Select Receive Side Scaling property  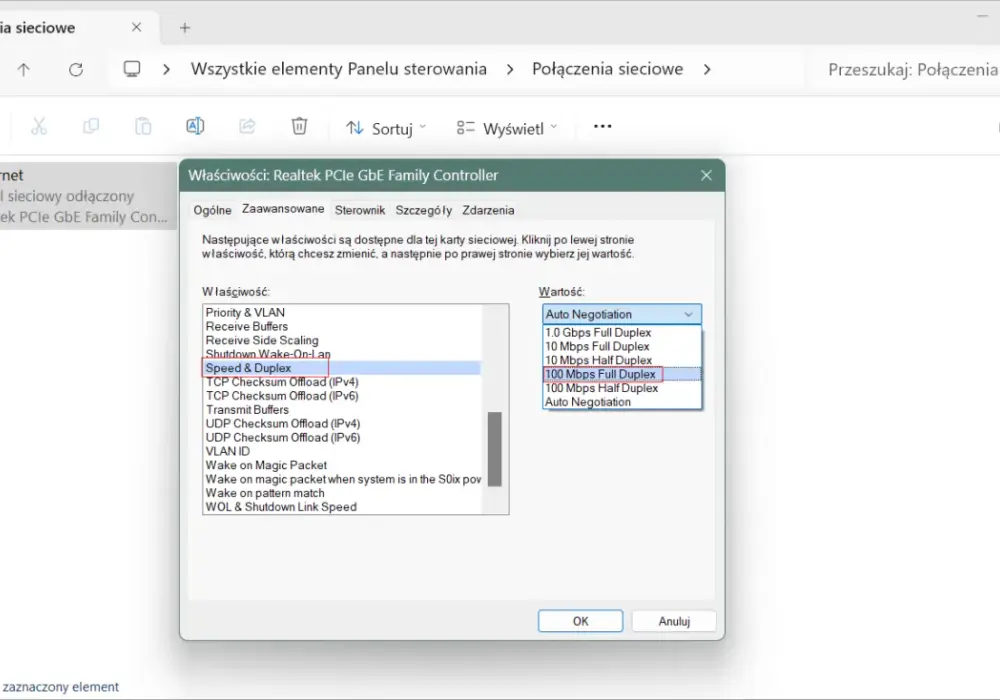pos(342,340)
